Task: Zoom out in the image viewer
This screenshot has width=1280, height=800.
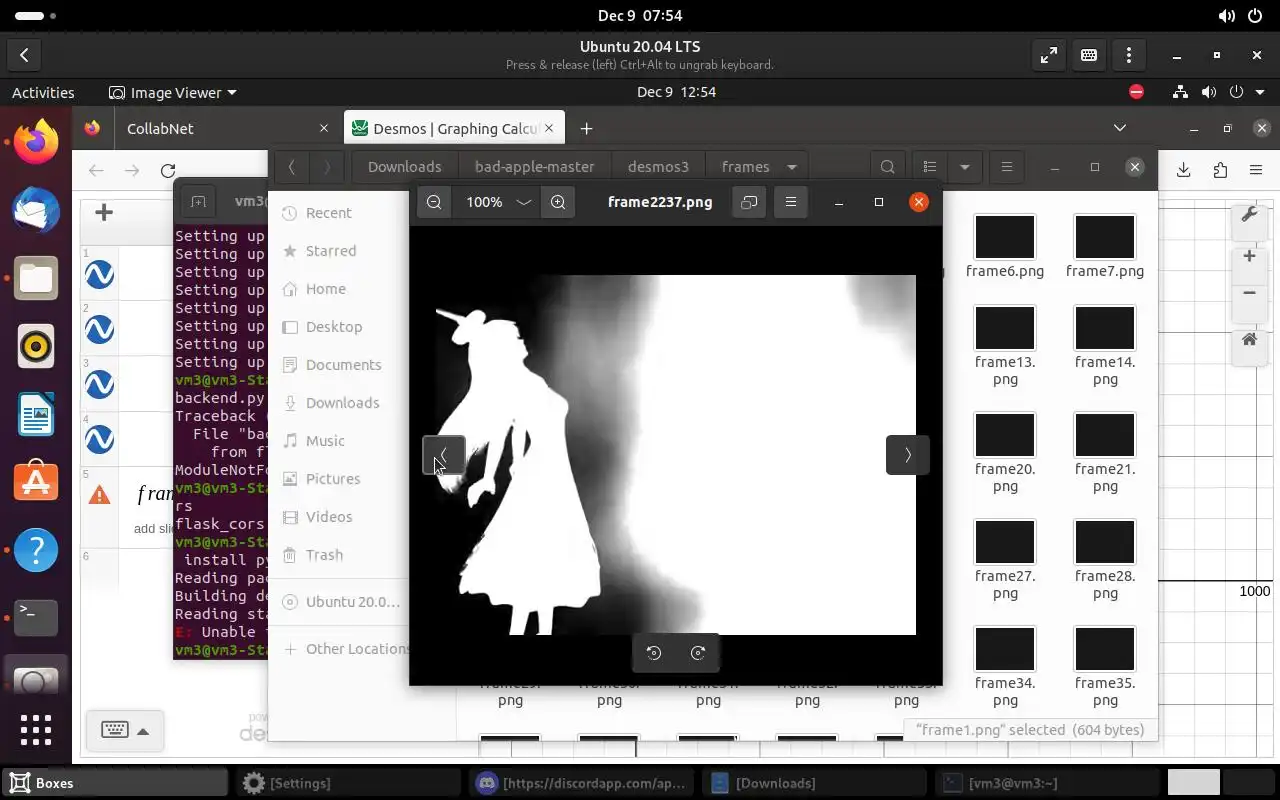Action: (434, 202)
